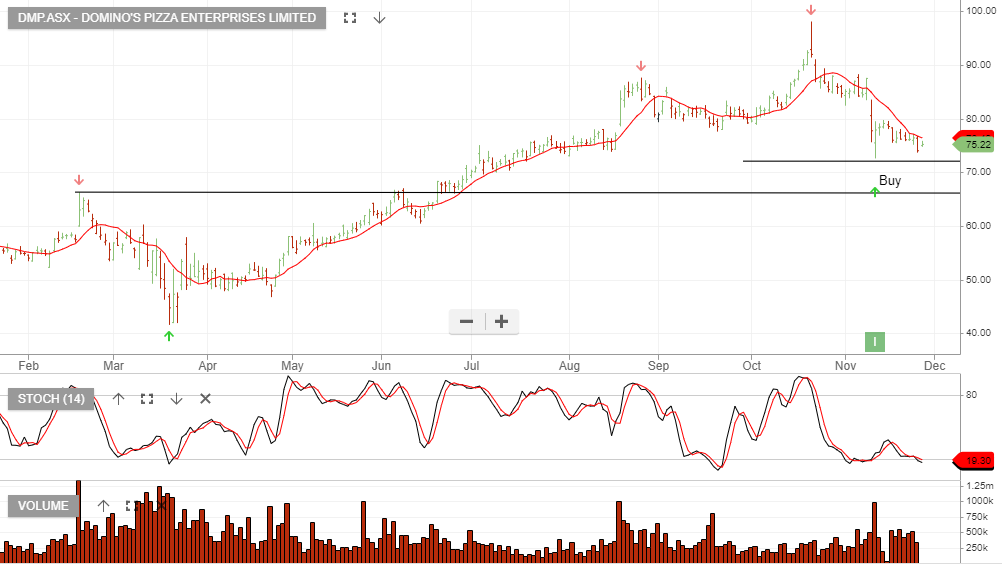Select the Aug label on time axis
The height and width of the screenshot is (566, 1002).
pyautogui.click(x=569, y=365)
